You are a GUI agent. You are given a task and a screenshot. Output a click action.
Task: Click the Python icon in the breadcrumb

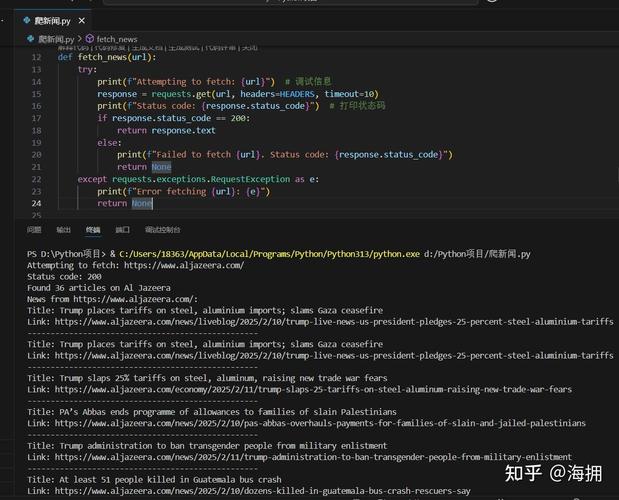[x=30, y=39]
